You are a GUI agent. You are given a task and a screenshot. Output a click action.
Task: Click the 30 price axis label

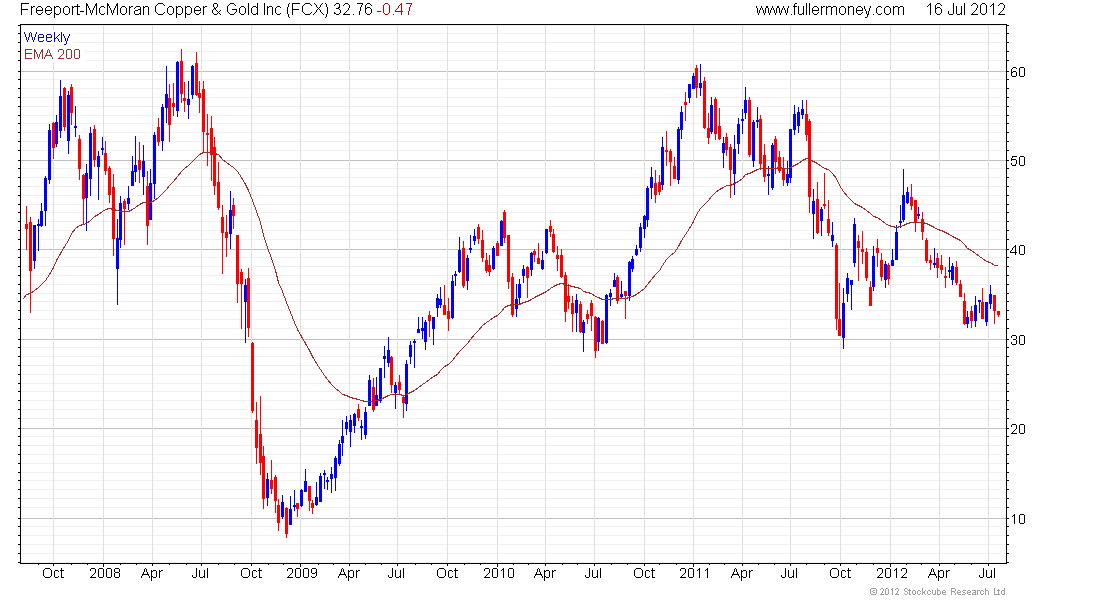1017,340
